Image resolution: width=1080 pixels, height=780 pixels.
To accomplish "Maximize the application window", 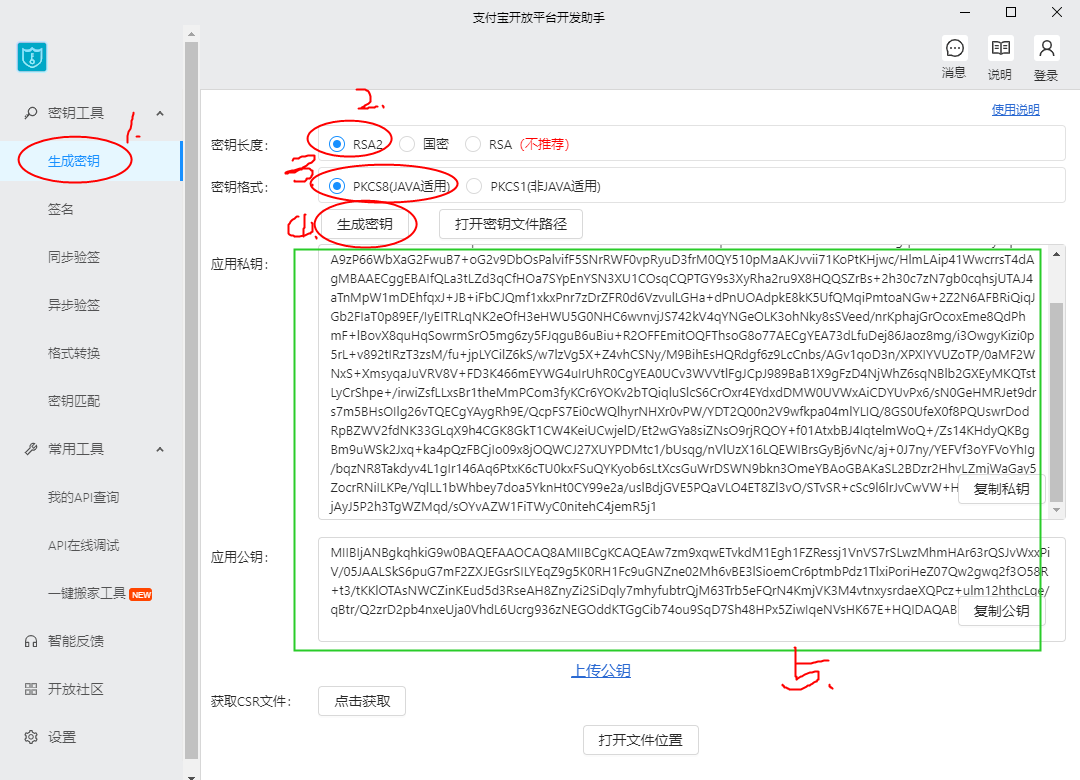I will [x=1011, y=12].
